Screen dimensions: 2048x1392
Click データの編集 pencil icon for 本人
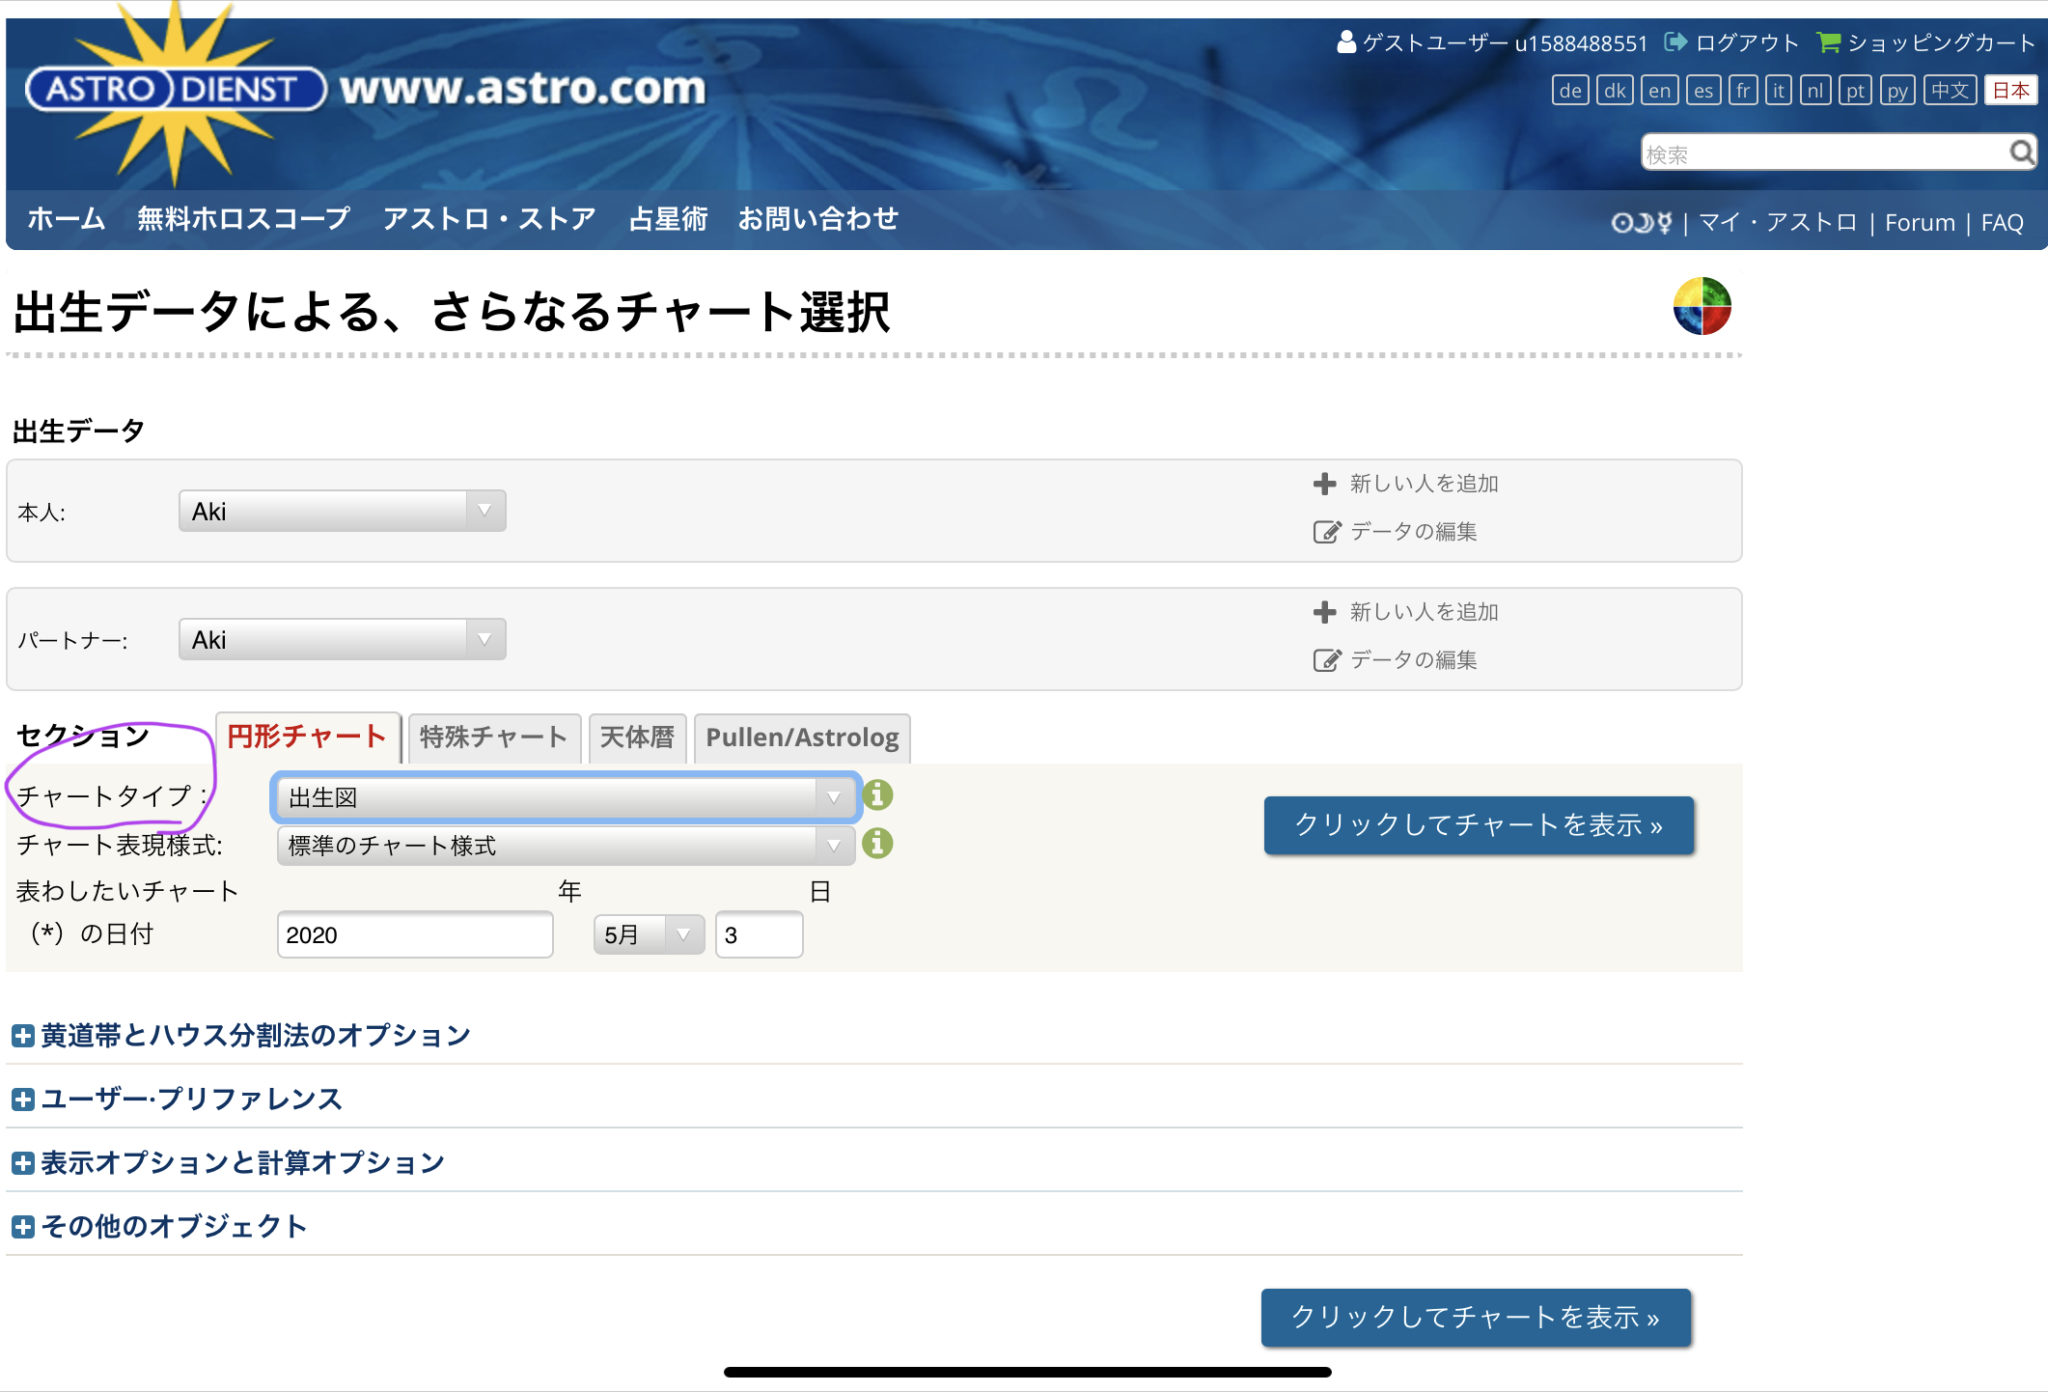point(1325,532)
